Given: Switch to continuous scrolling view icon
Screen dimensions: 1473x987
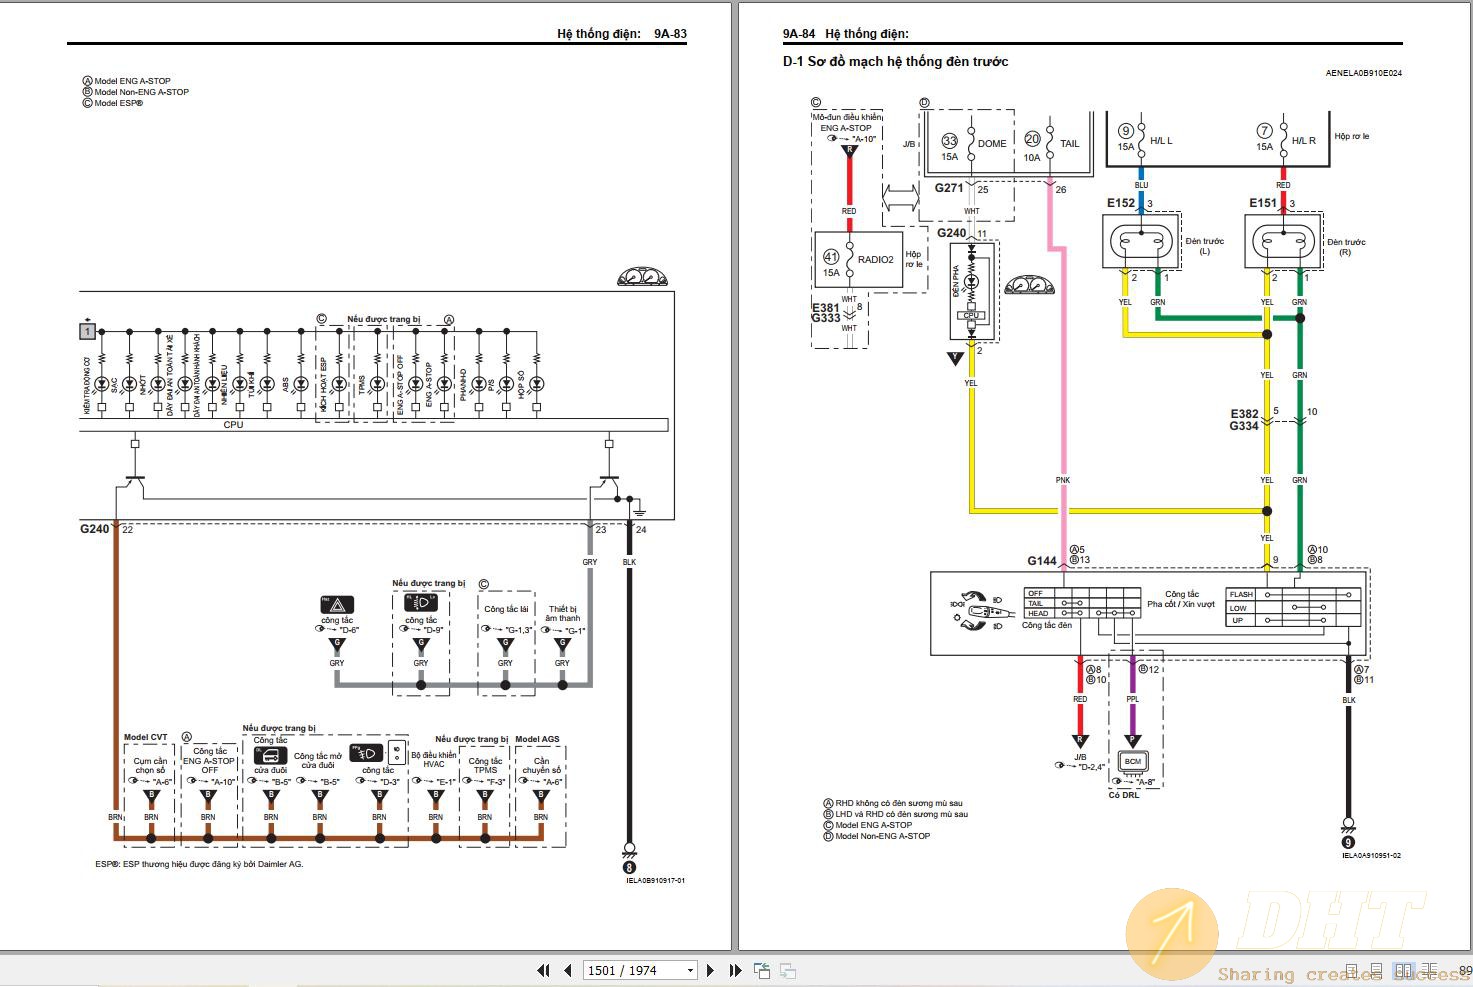Looking at the screenshot, I should click(1379, 971).
